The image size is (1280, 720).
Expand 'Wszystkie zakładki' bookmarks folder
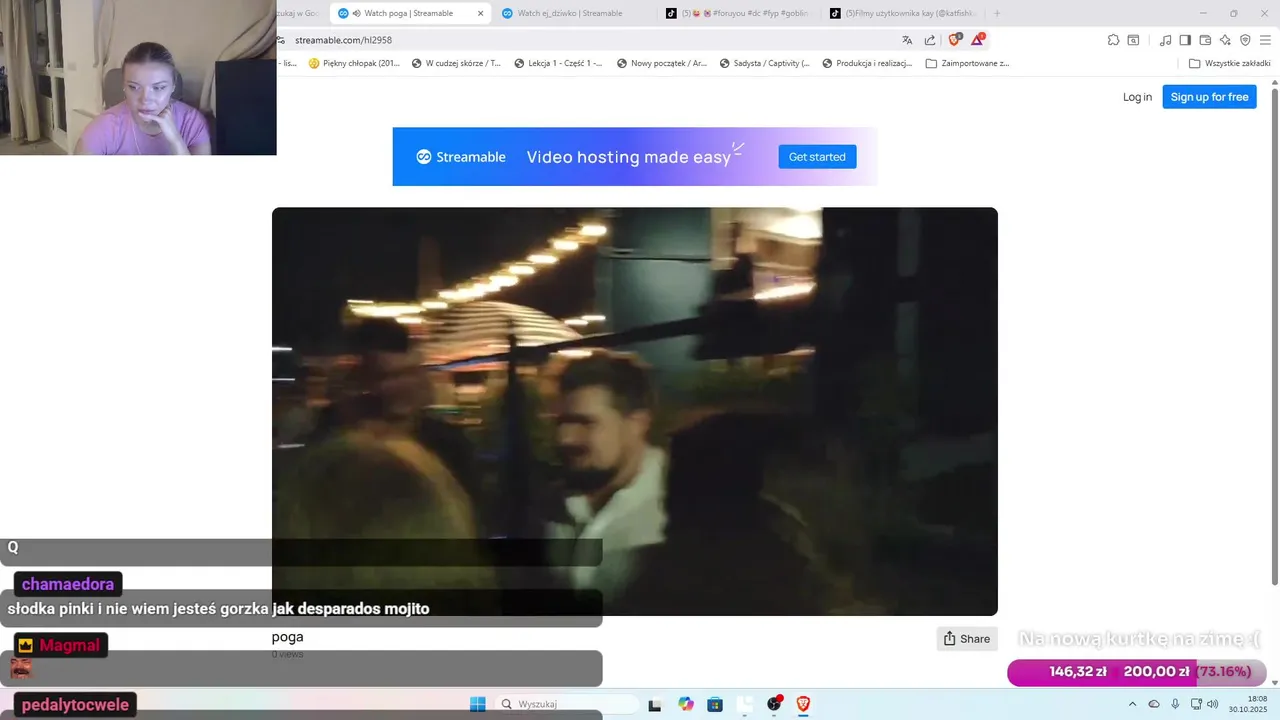coord(1230,63)
